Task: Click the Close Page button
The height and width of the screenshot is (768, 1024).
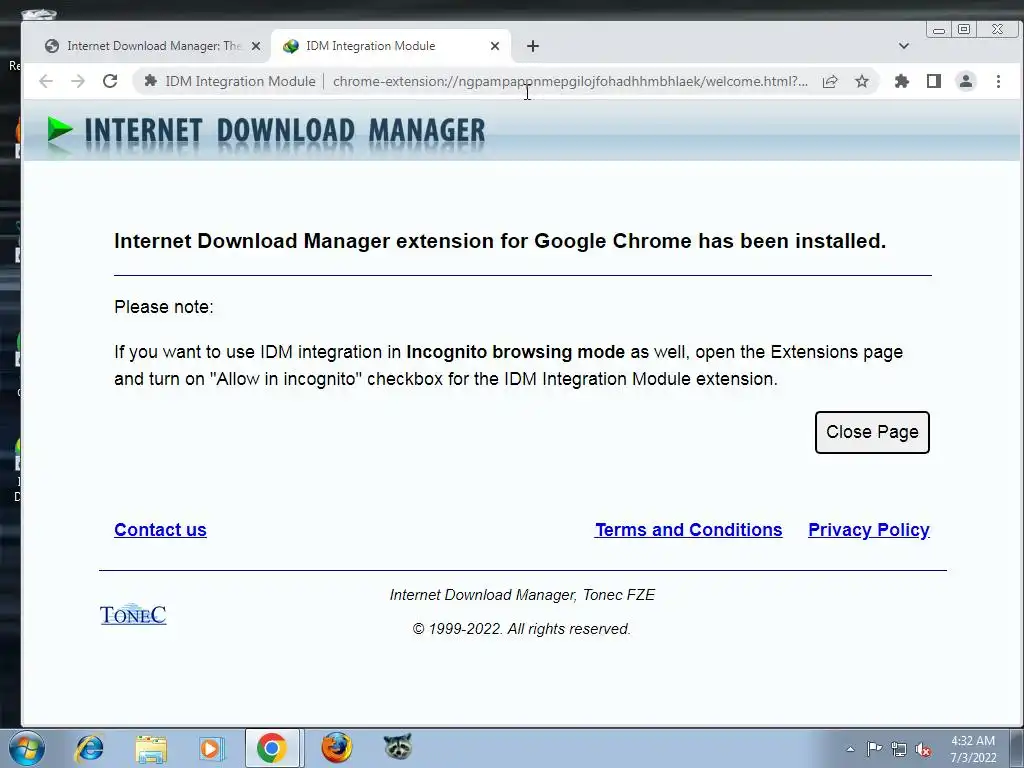Action: (872, 432)
